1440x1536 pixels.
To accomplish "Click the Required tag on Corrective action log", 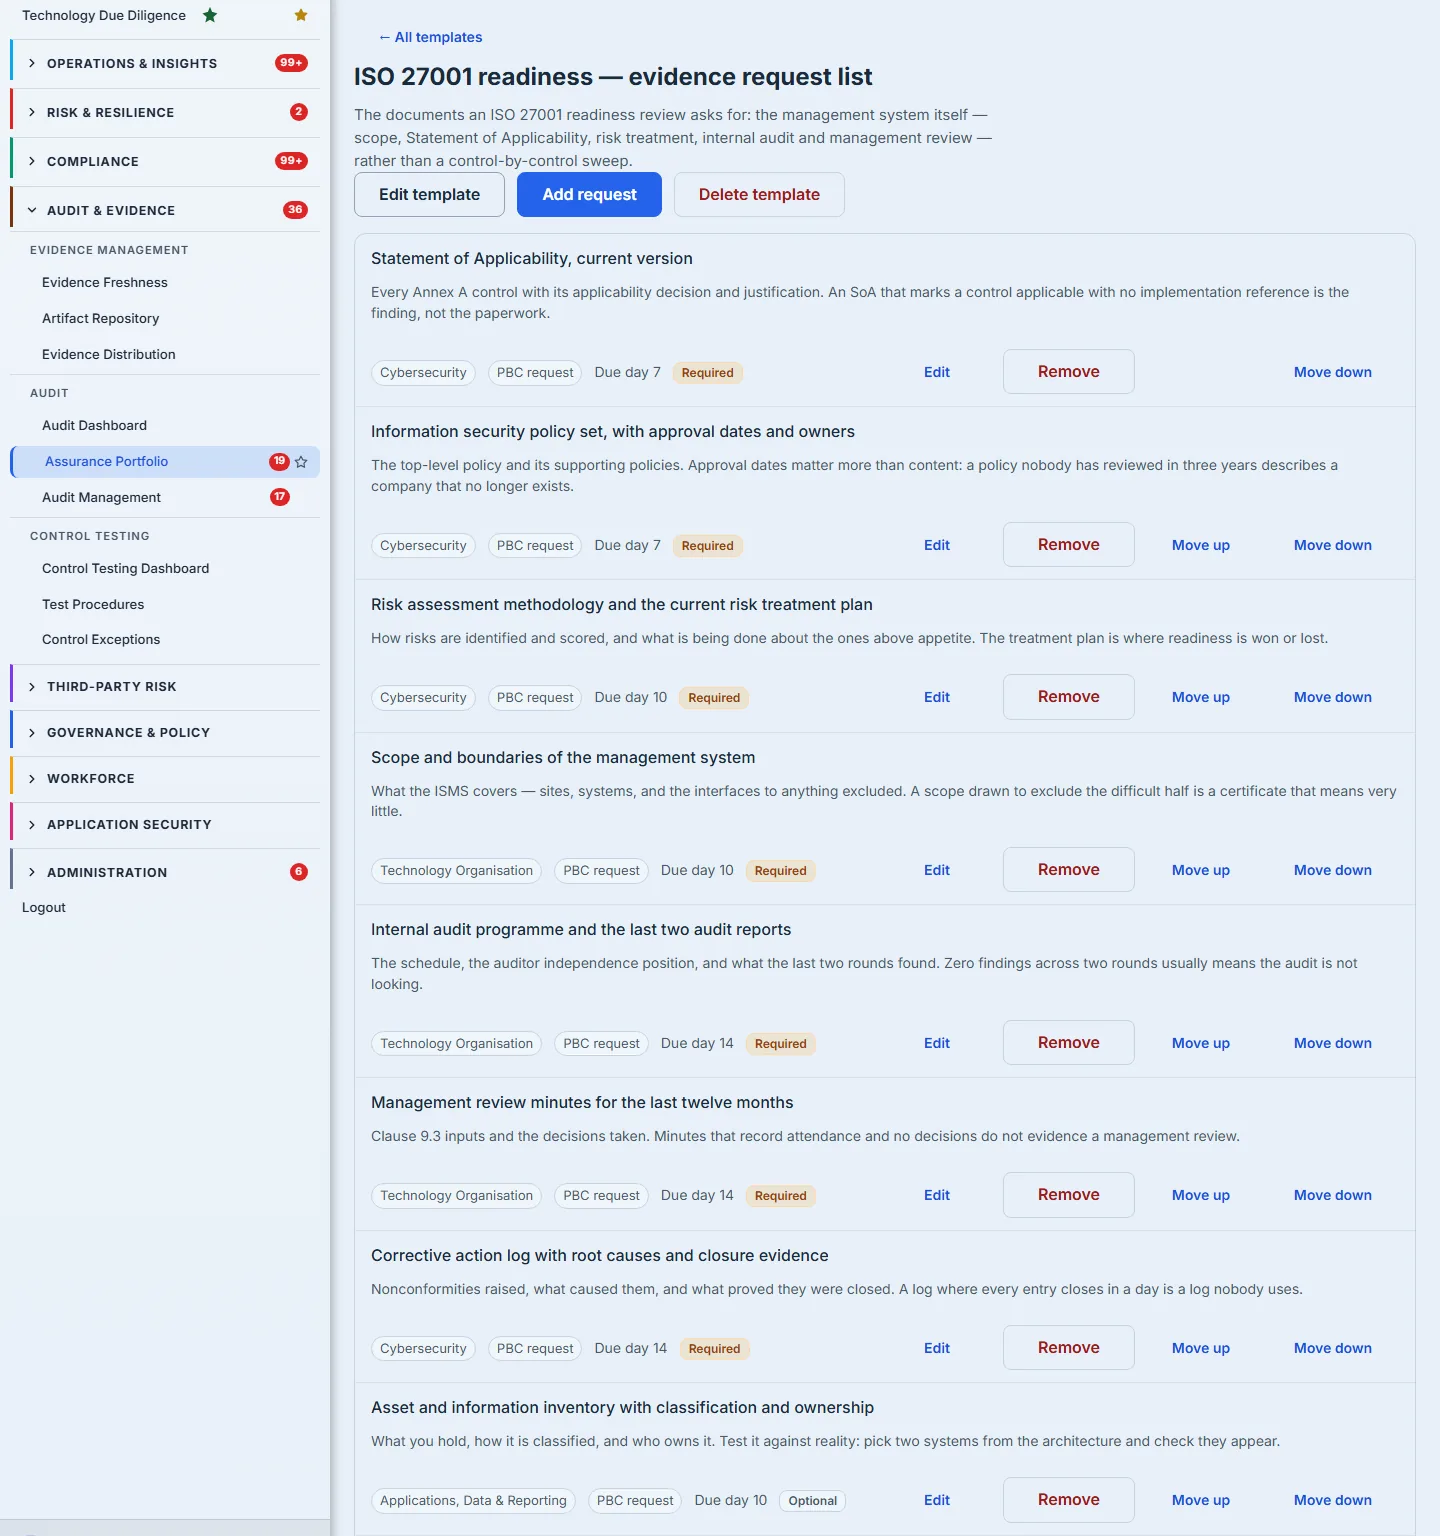I will coord(714,1349).
